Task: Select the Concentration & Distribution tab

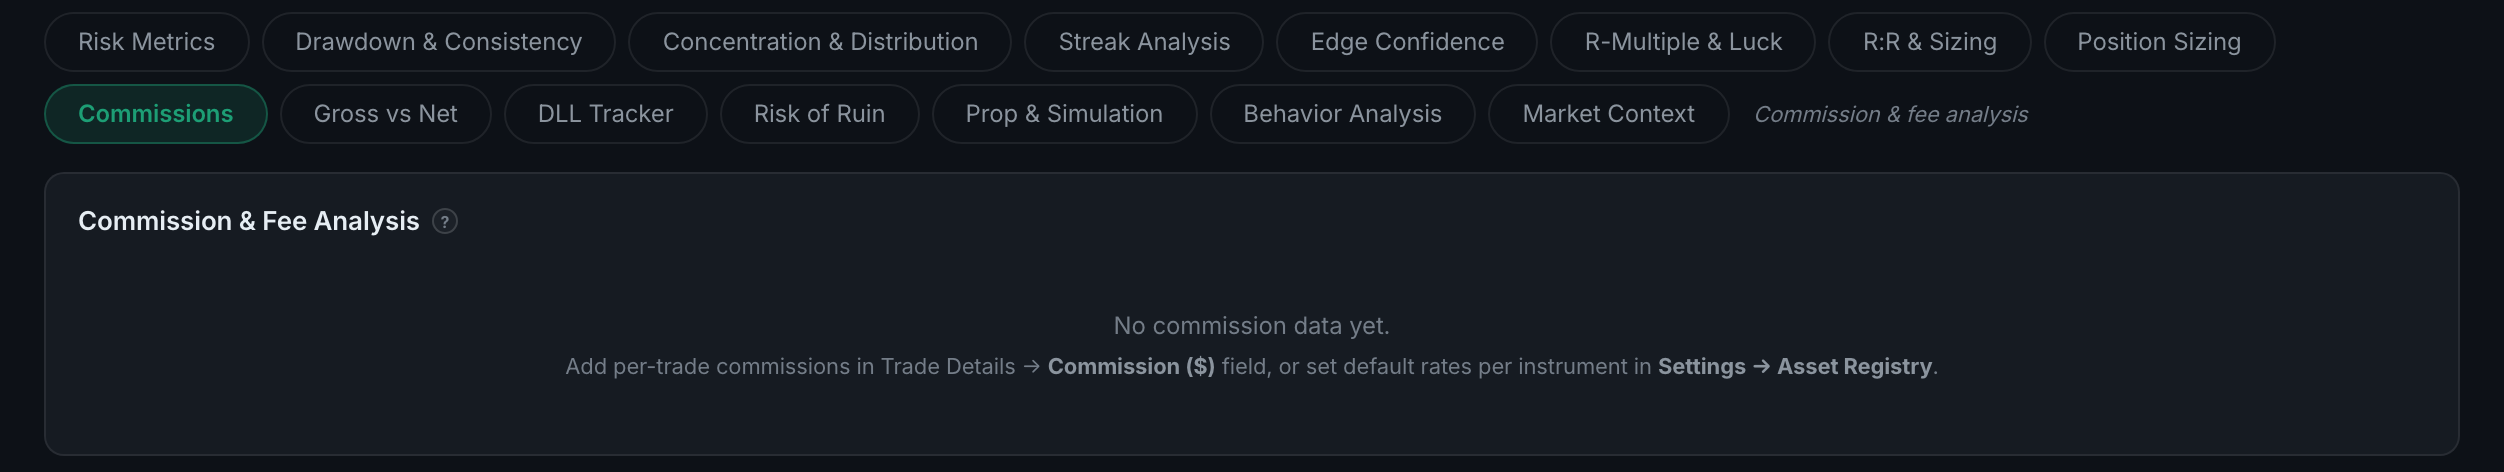Action: point(820,42)
